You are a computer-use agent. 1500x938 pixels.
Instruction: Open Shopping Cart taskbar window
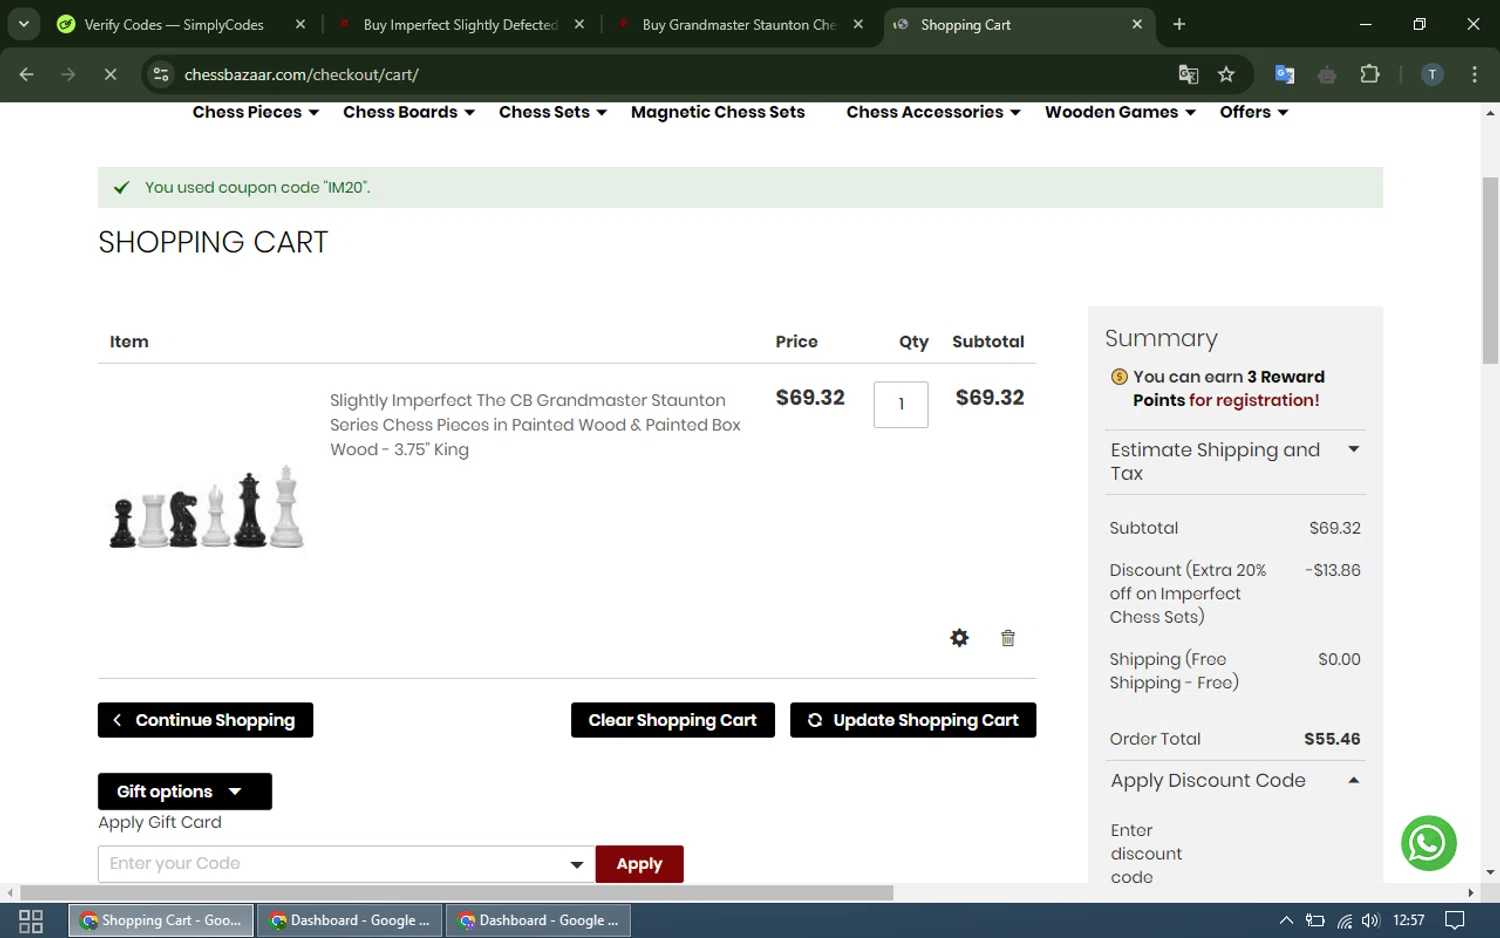162,920
